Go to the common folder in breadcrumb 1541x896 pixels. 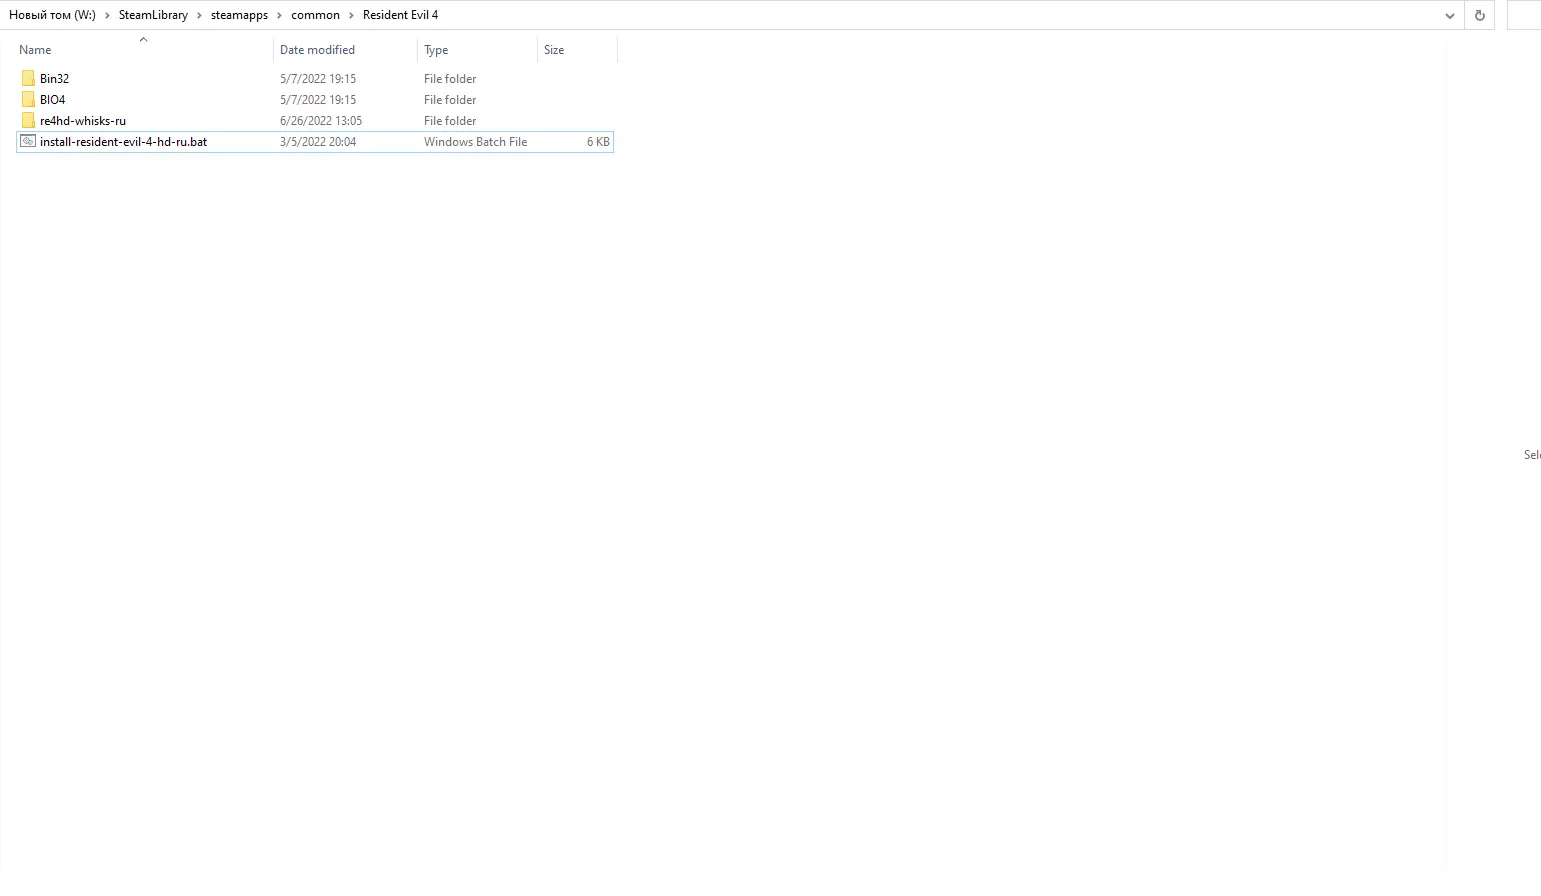point(315,15)
